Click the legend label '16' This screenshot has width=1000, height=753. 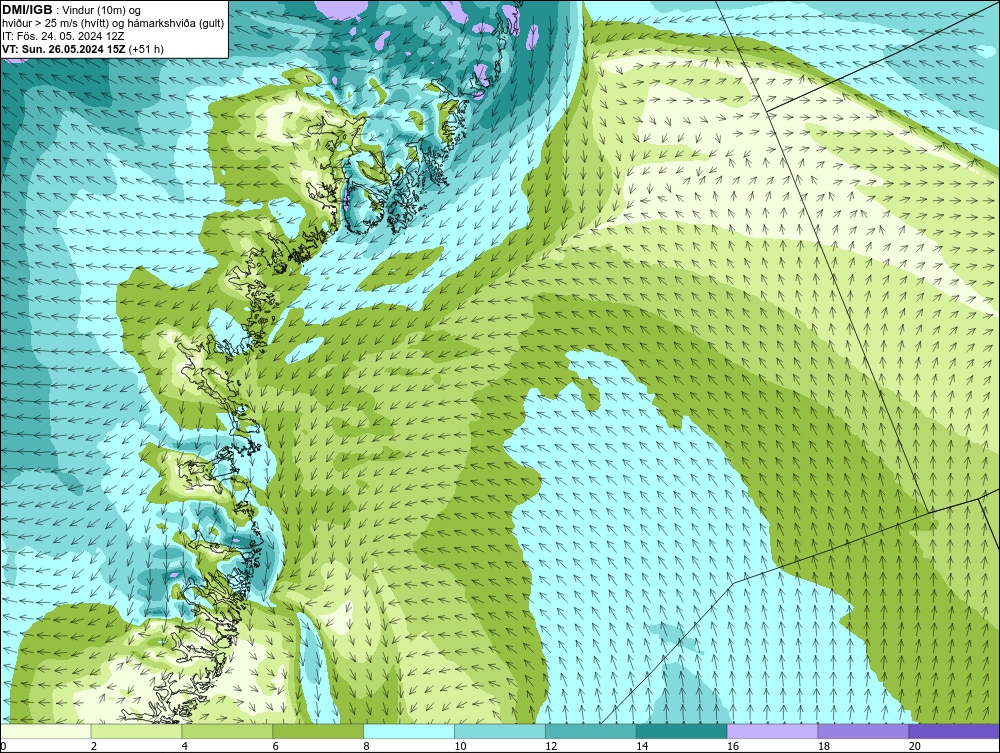733,746
